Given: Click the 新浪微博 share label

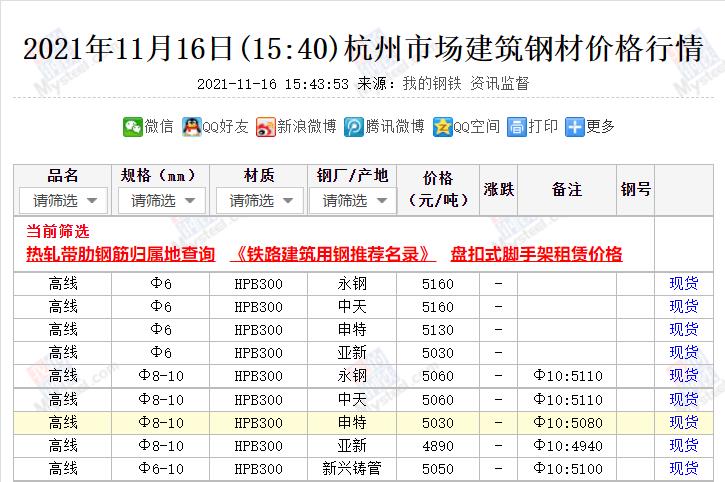Looking at the screenshot, I should point(307,126).
